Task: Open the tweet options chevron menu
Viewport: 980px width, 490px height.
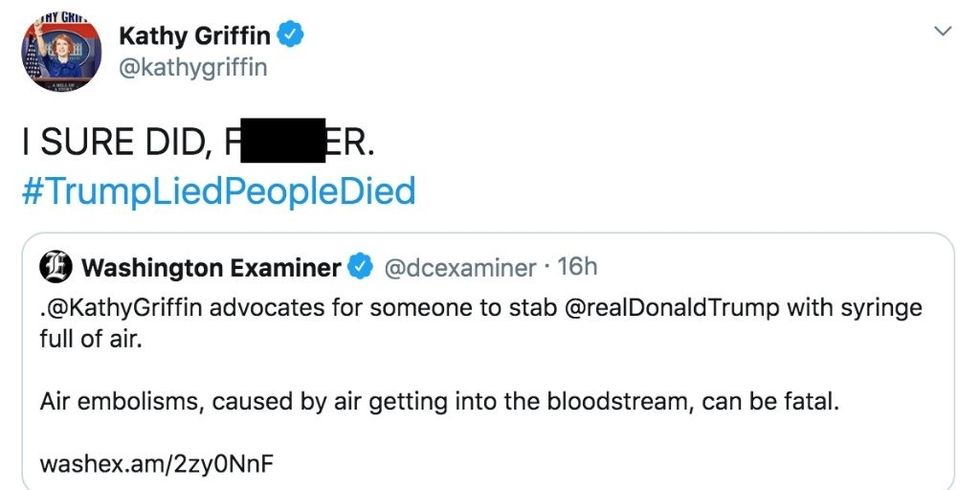Action: tap(942, 32)
